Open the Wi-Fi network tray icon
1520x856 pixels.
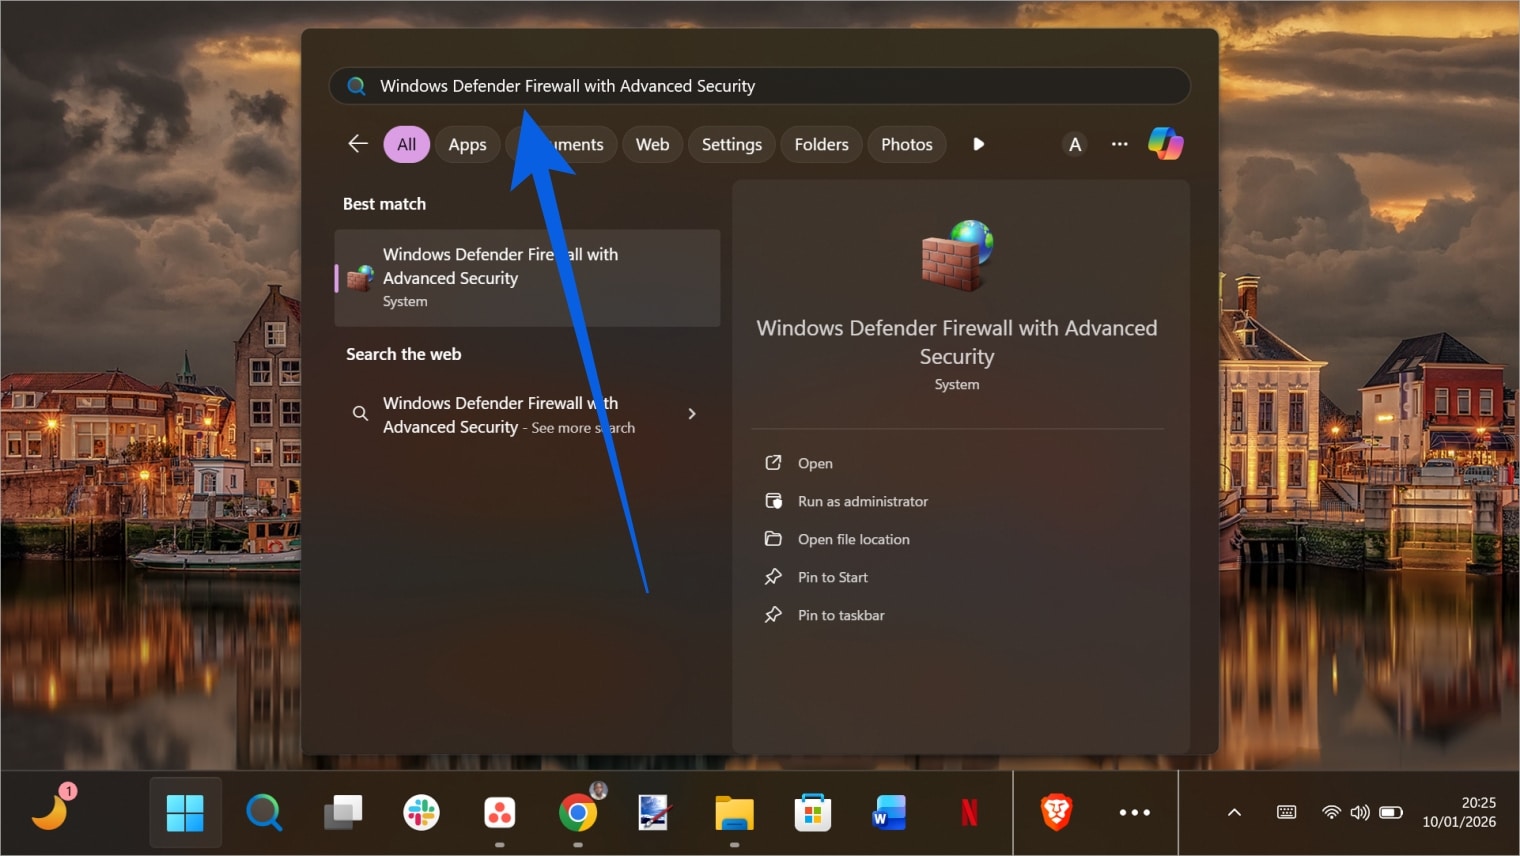pos(1331,812)
